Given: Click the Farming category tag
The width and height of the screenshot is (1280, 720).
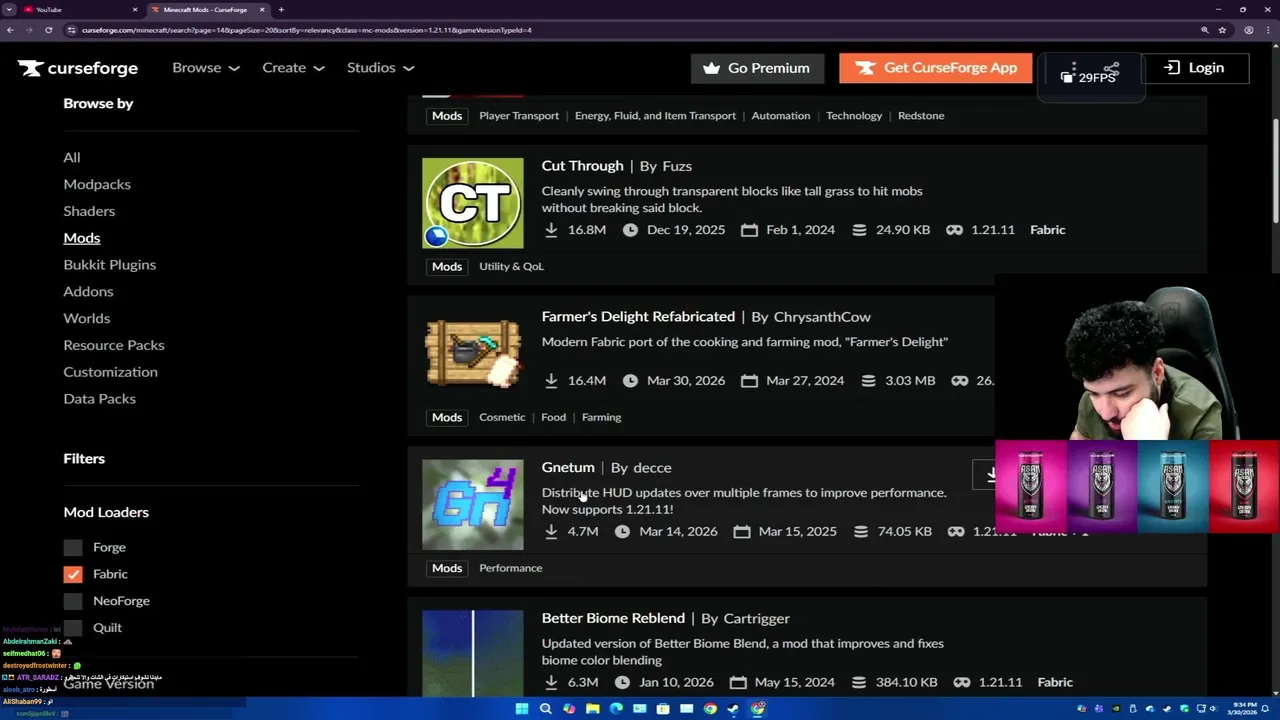Looking at the screenshot, I should pyautogui.click(x=601, y=417).
